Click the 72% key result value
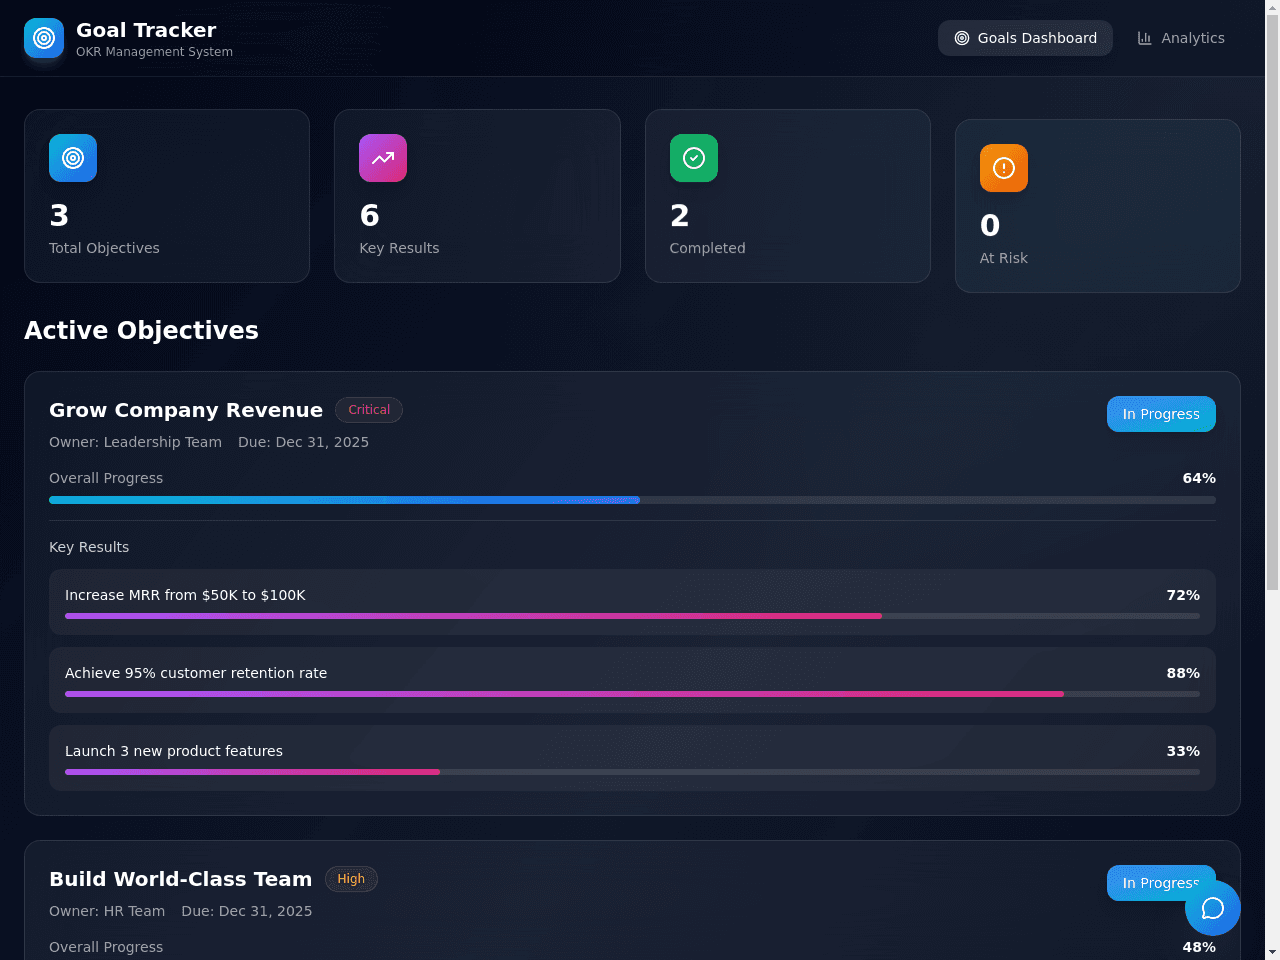Image resolution: width=1280 pixels, height=960 pixels. point(1183,595)
